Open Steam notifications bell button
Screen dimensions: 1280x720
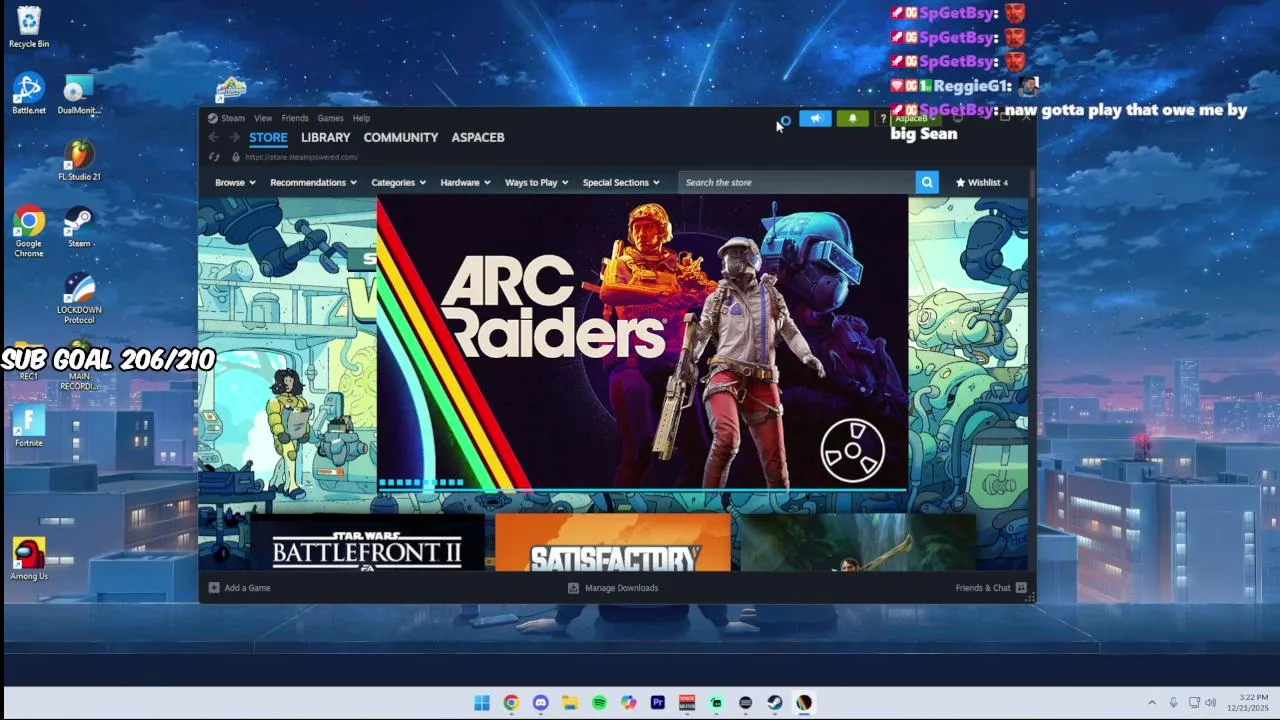click(852, 118)
